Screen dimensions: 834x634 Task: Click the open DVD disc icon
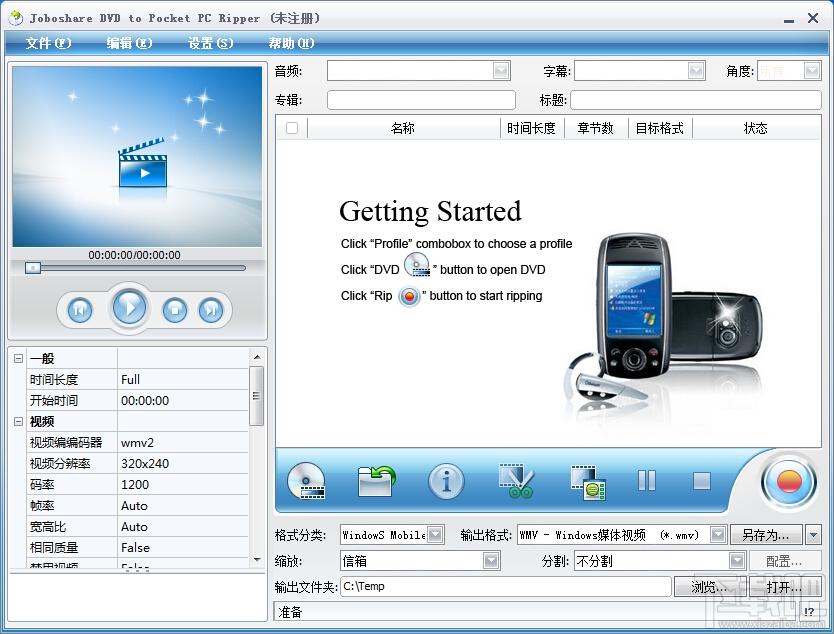tap(306, 481)
